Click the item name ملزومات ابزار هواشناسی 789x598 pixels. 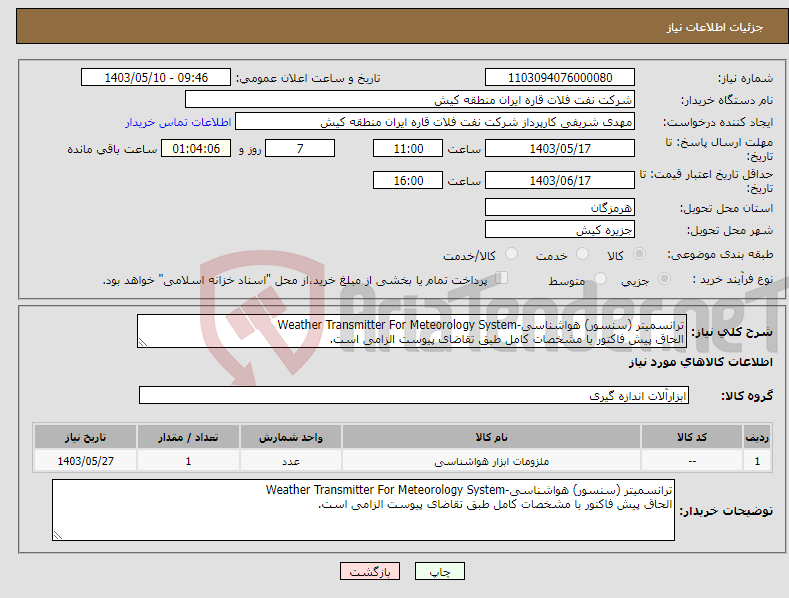point(491,461)
